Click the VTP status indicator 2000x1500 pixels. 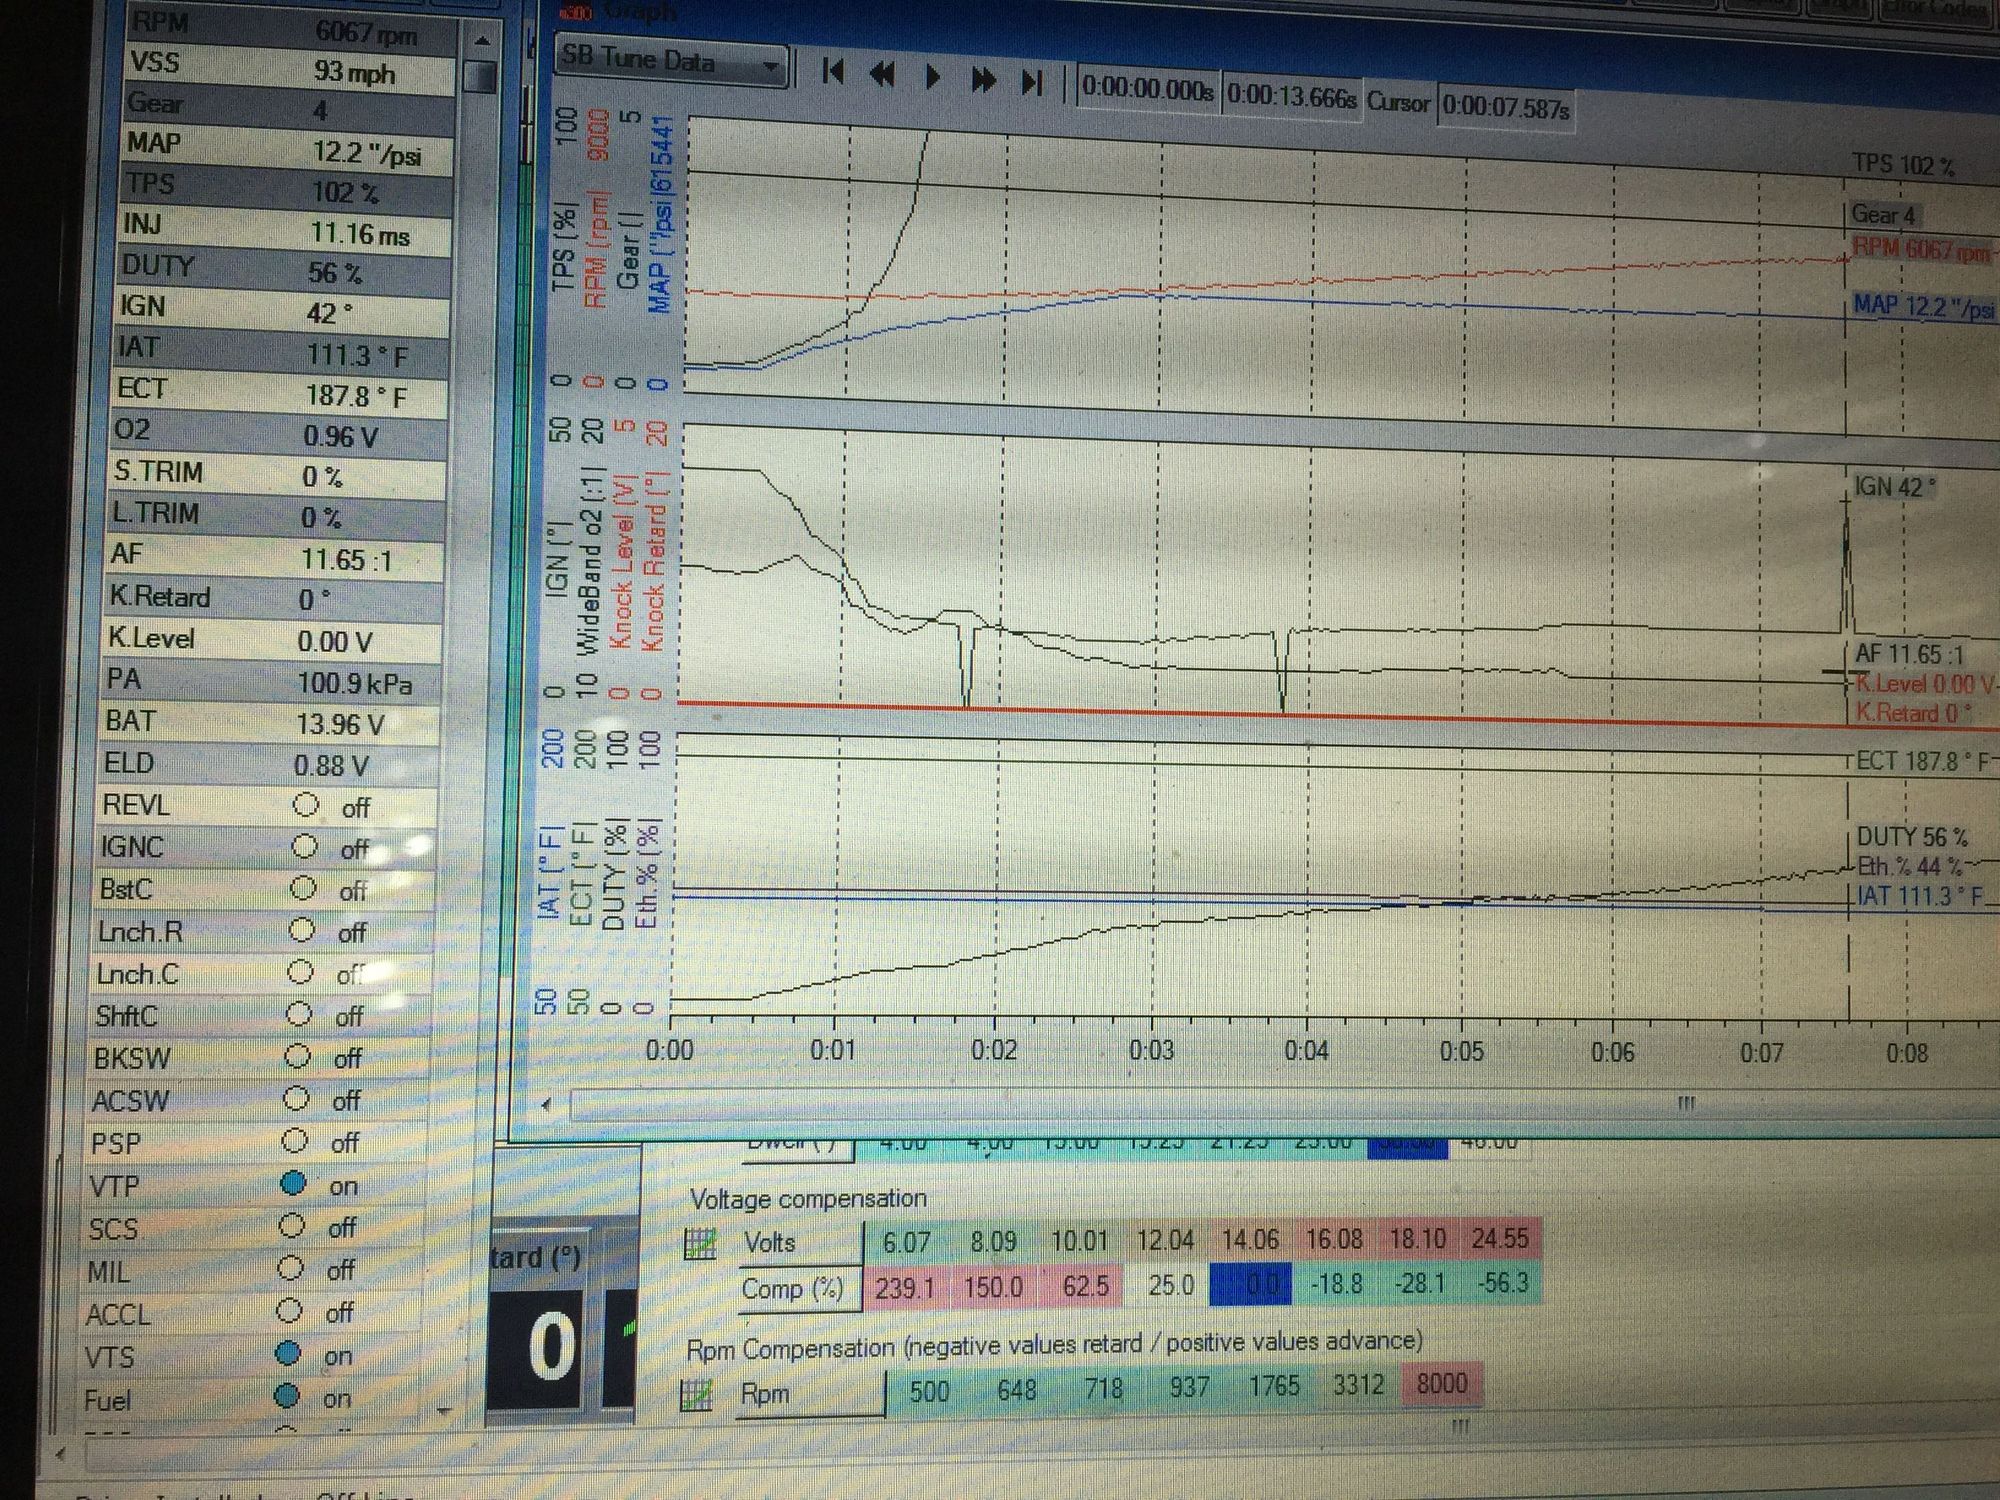(293, 1184)
